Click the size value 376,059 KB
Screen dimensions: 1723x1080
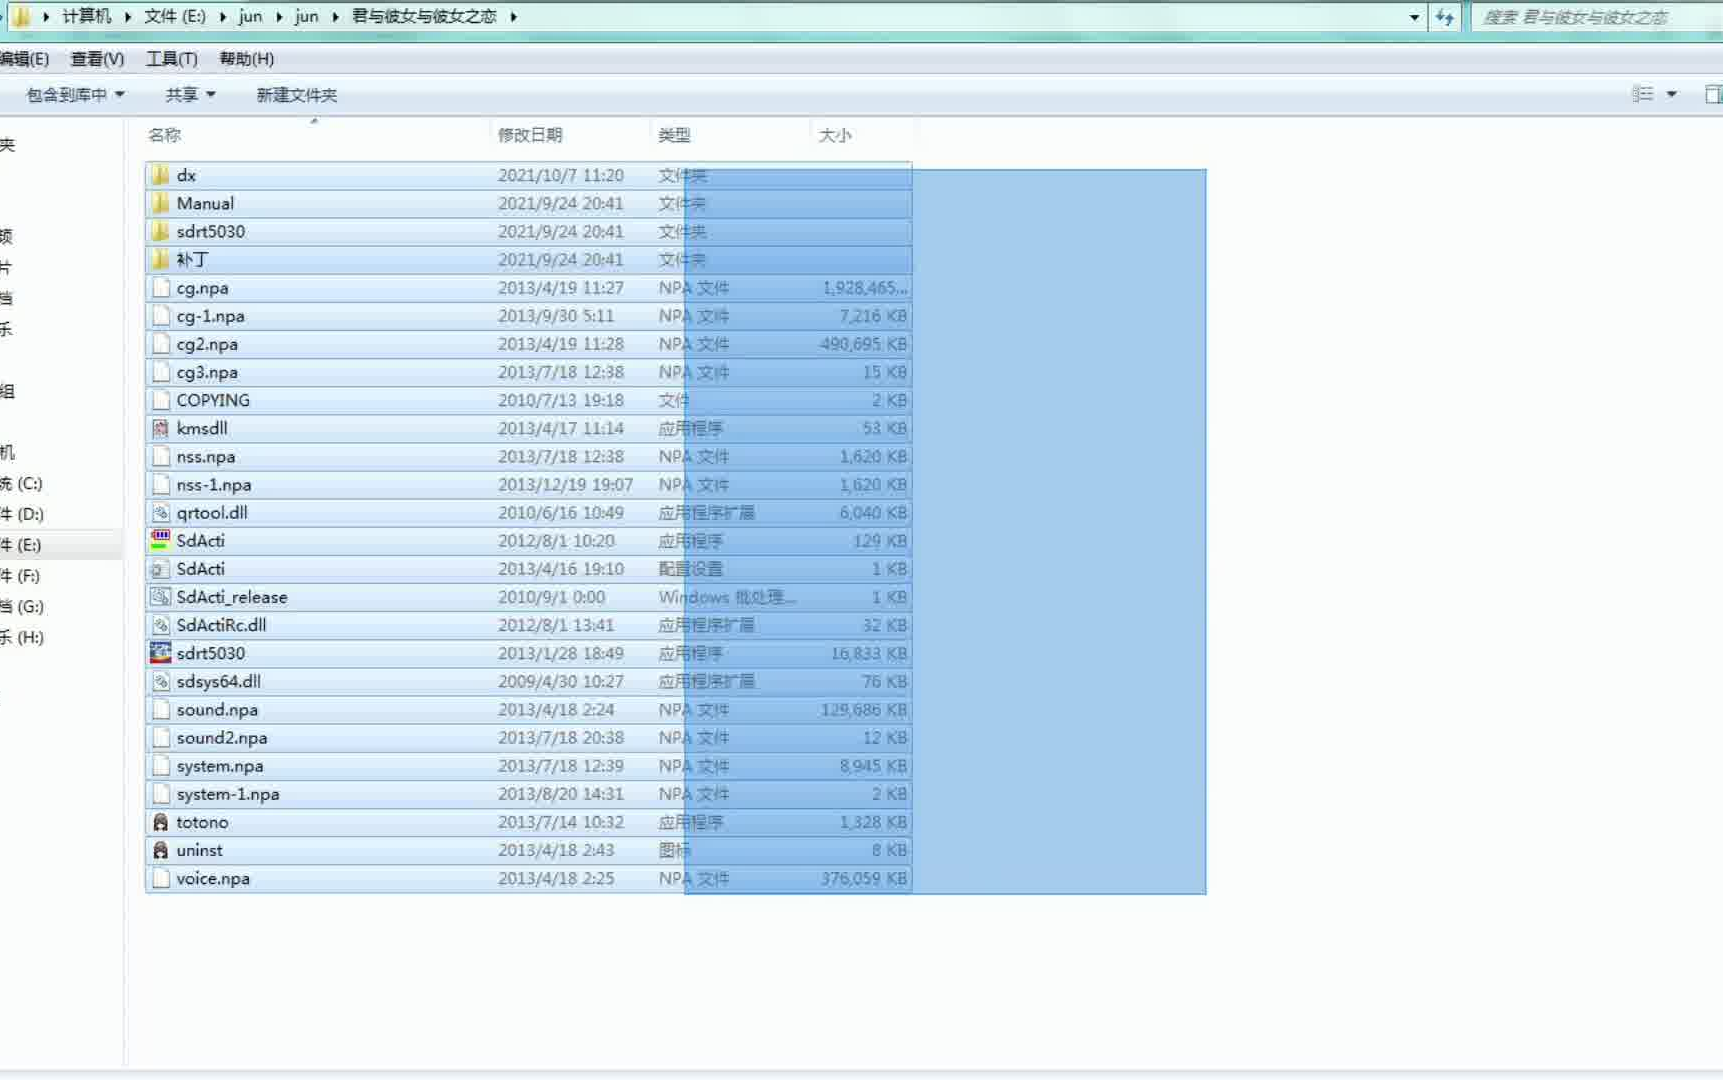click(863, 878)
